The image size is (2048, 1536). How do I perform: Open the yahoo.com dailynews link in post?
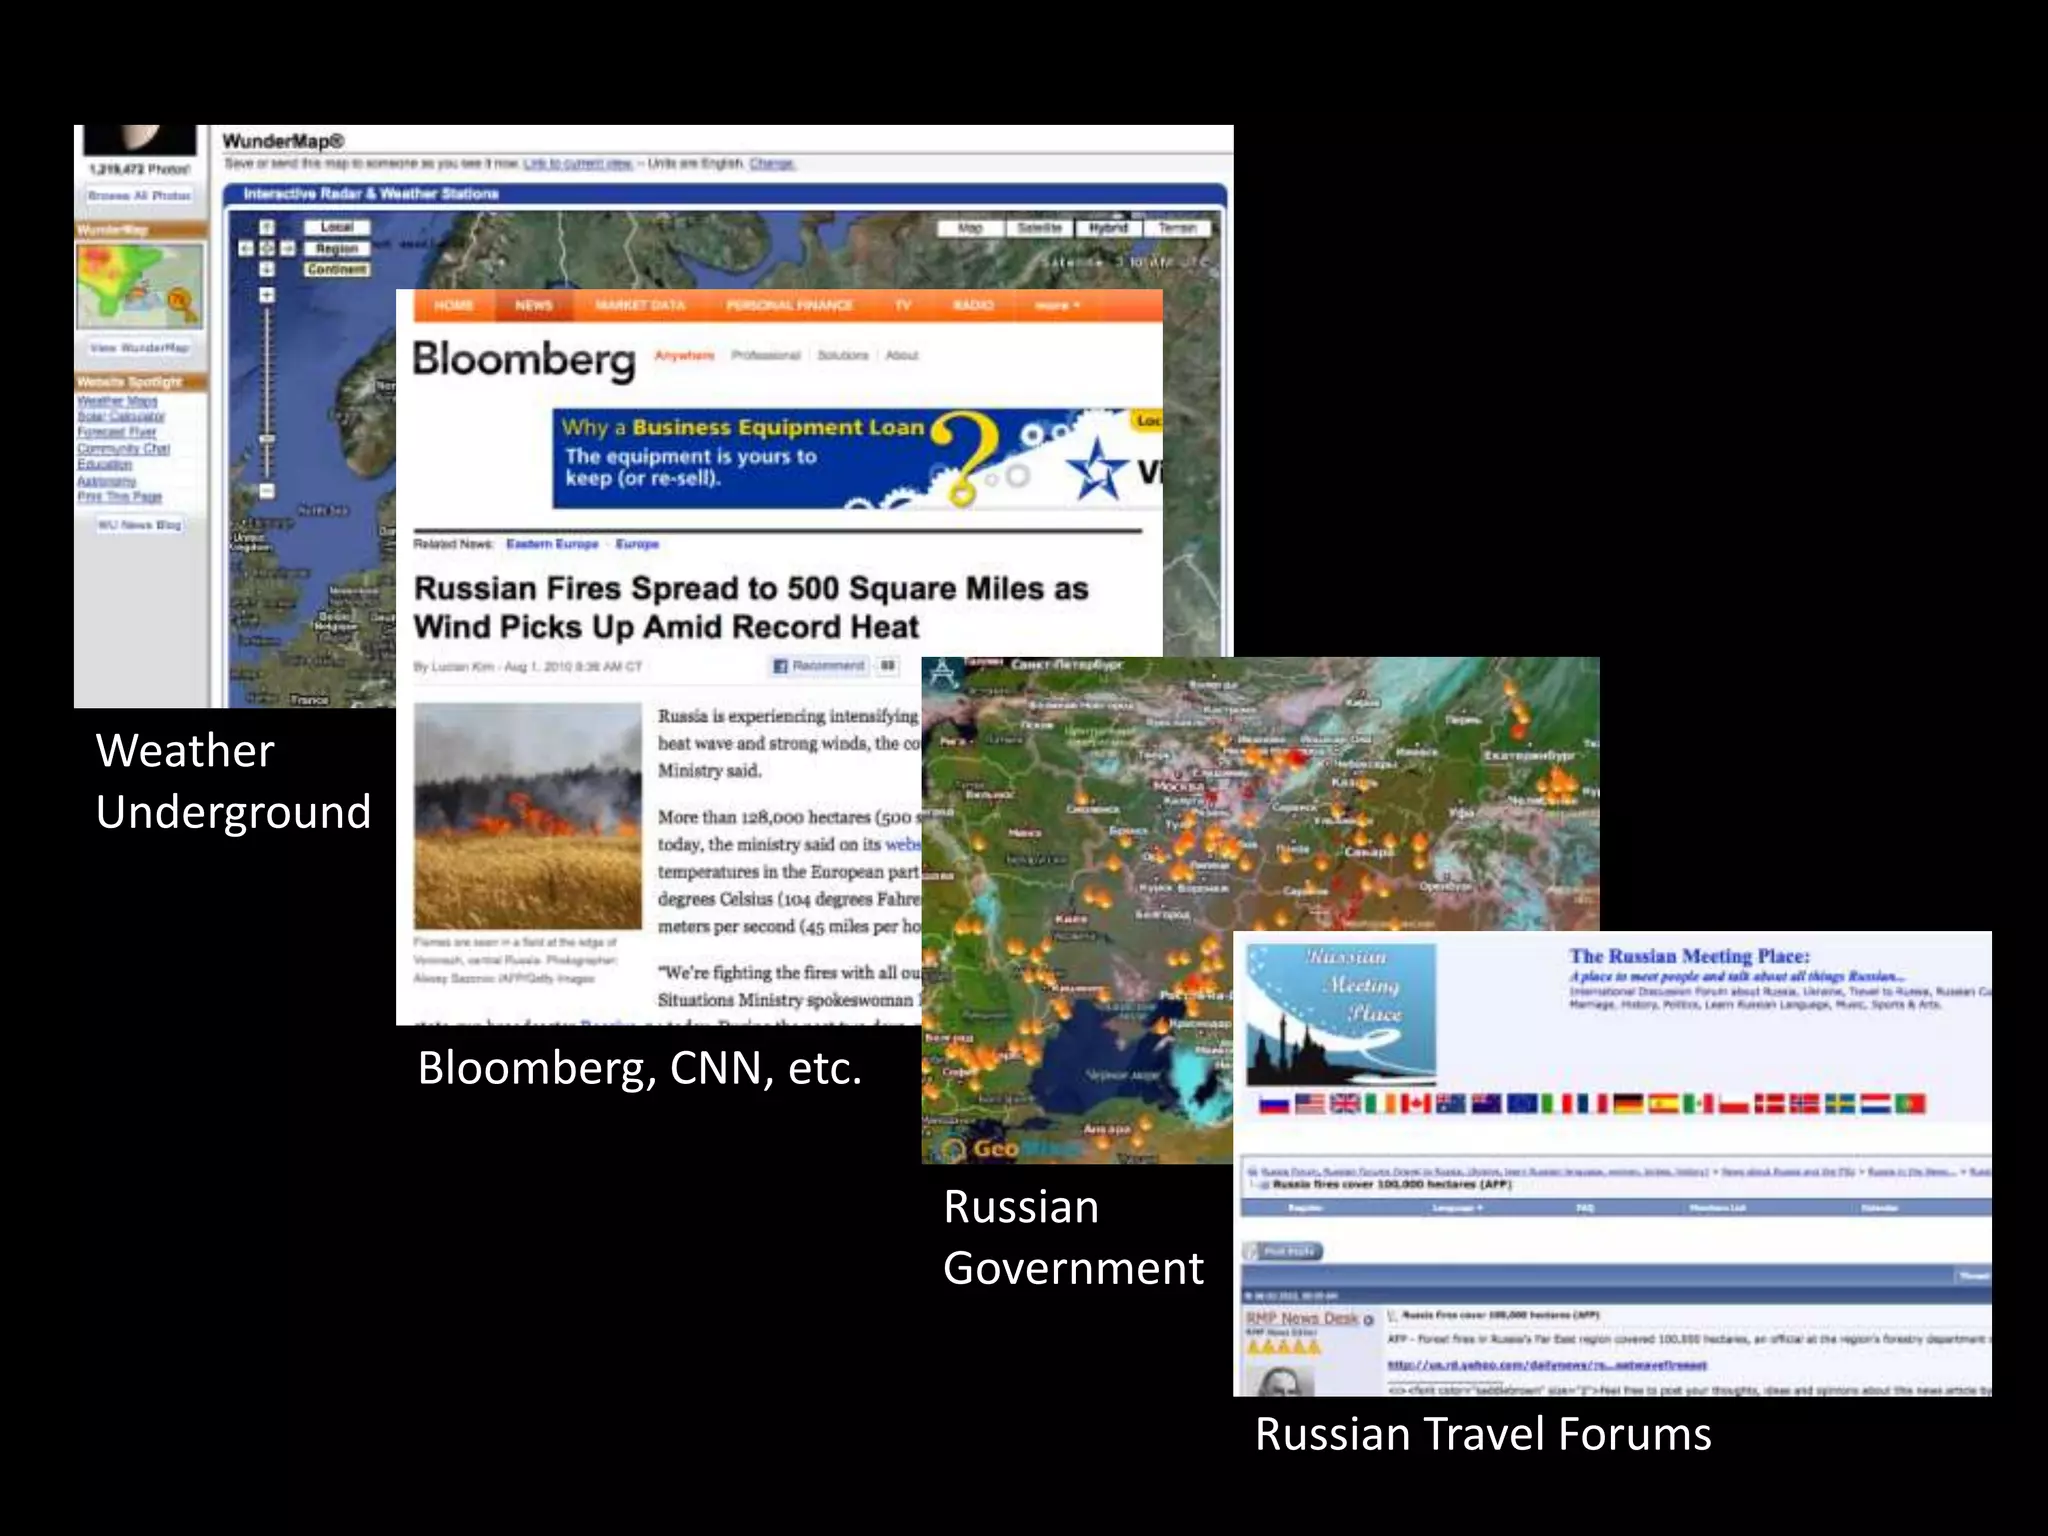1547,1365
